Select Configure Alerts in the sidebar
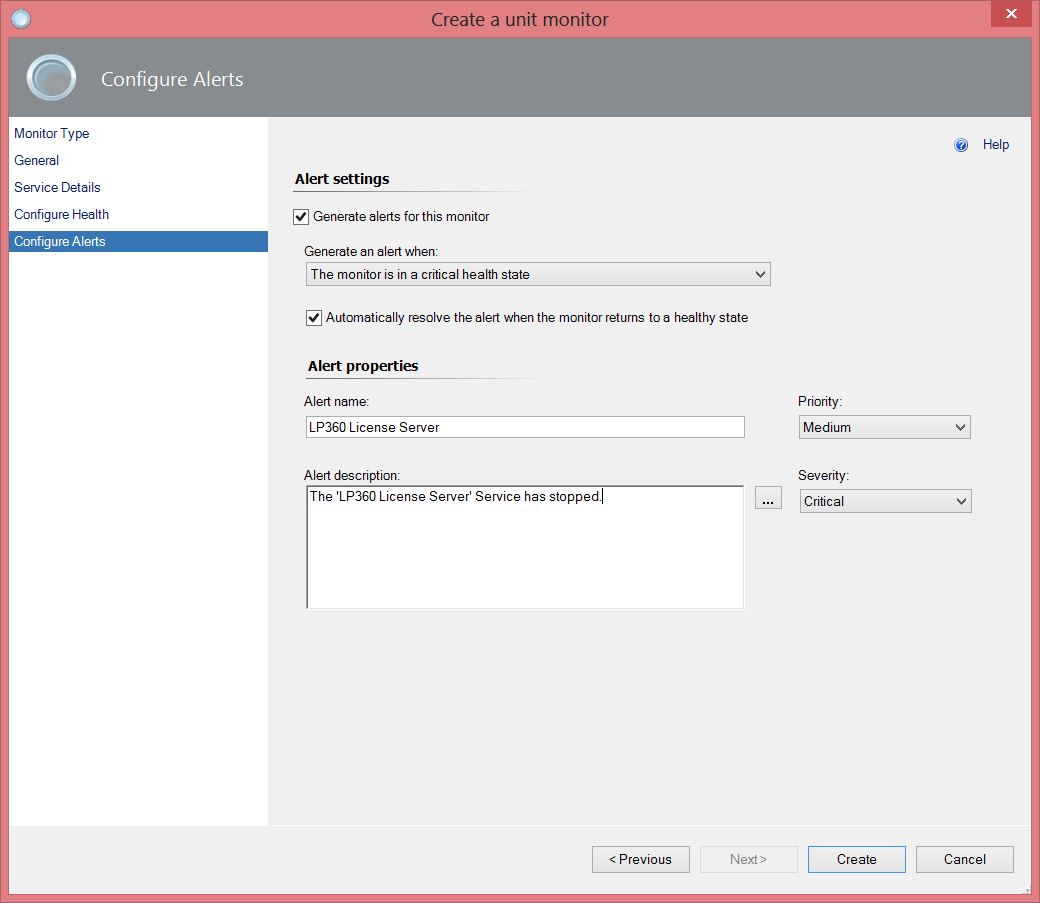The image size is (1040, 903). [60, 241]
